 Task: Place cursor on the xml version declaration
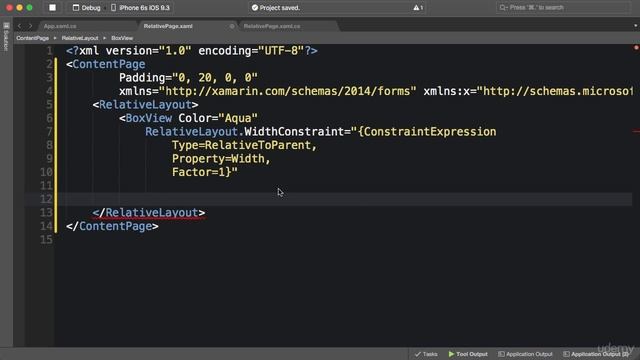click(192, 51)
